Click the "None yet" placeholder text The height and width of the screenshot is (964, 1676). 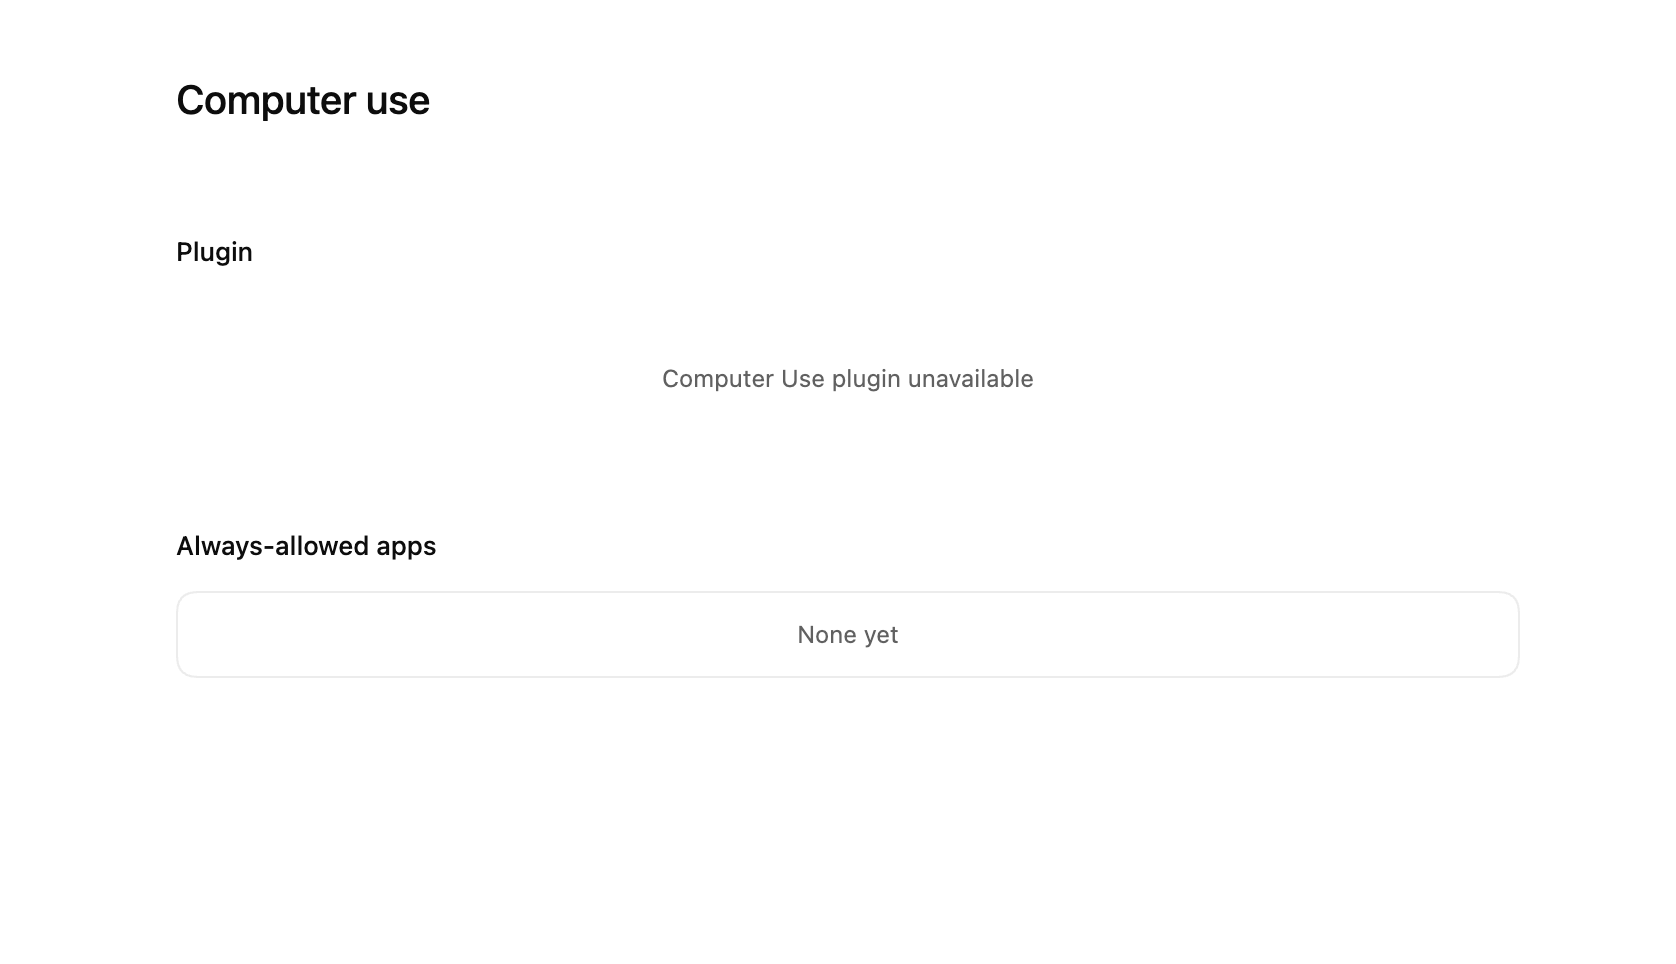pos(847,635)
